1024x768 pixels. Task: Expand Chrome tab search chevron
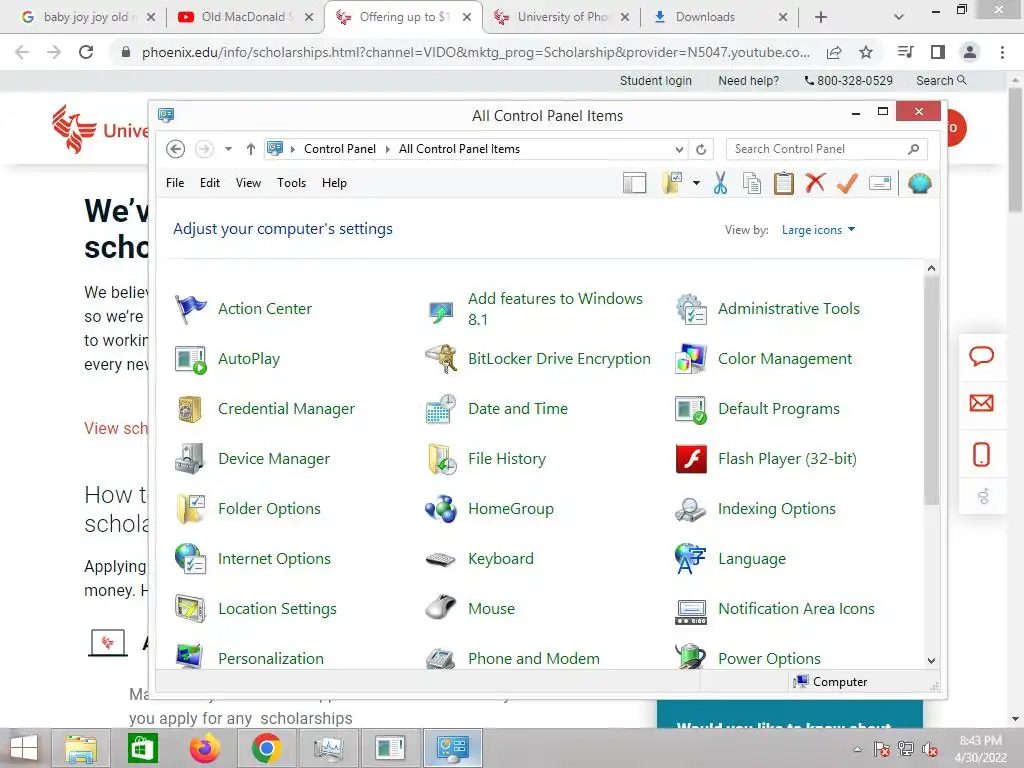tap(899, 17)
